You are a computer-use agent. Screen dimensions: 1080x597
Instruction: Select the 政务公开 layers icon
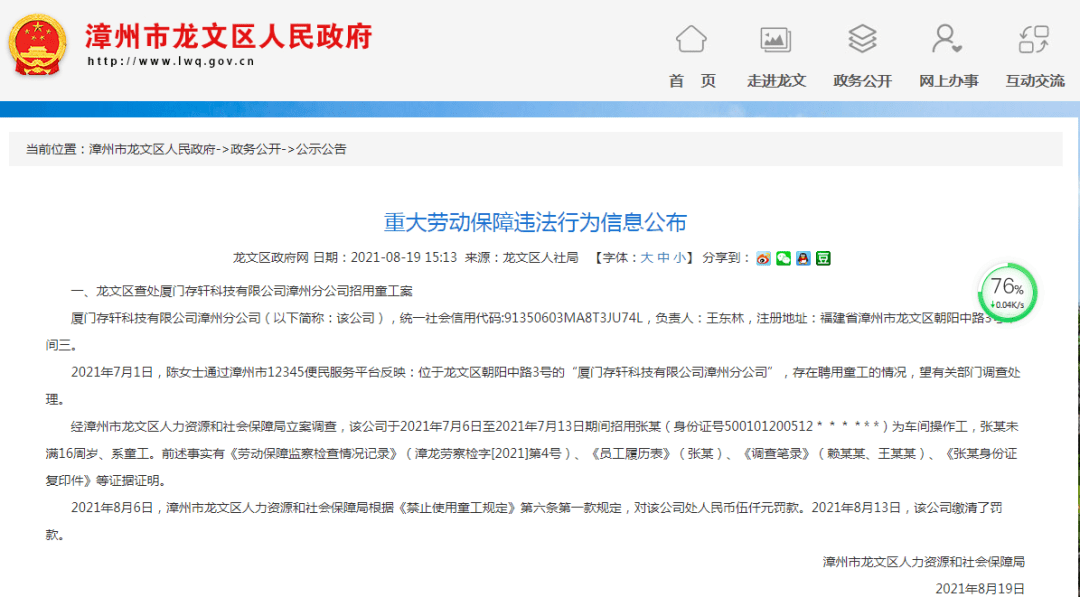click(x=862, y=39)
